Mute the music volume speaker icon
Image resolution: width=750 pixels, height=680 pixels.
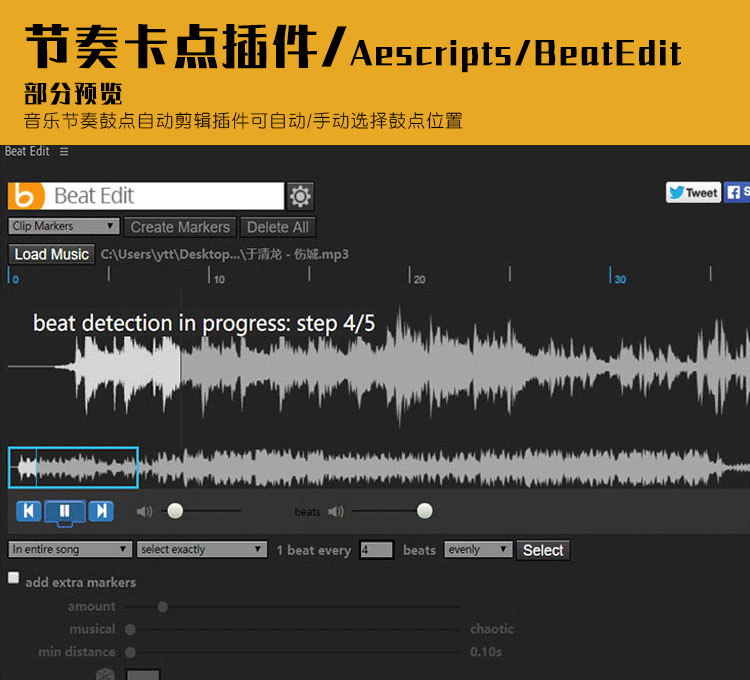click(x=144, y=512)
